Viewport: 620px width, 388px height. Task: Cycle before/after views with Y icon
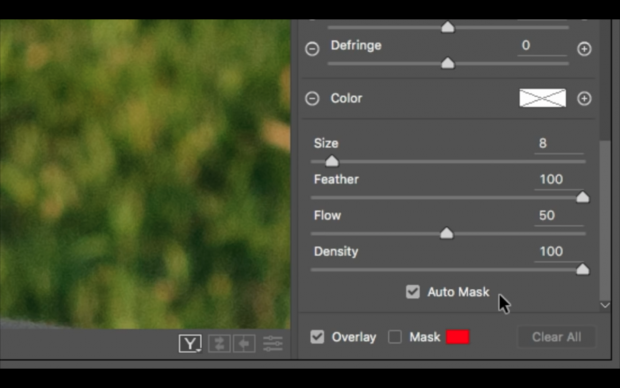tap(190, 343)
